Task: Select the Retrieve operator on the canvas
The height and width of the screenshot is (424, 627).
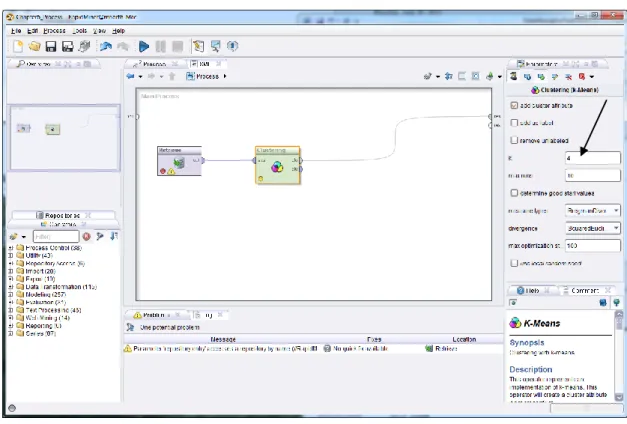Action: 179,161
